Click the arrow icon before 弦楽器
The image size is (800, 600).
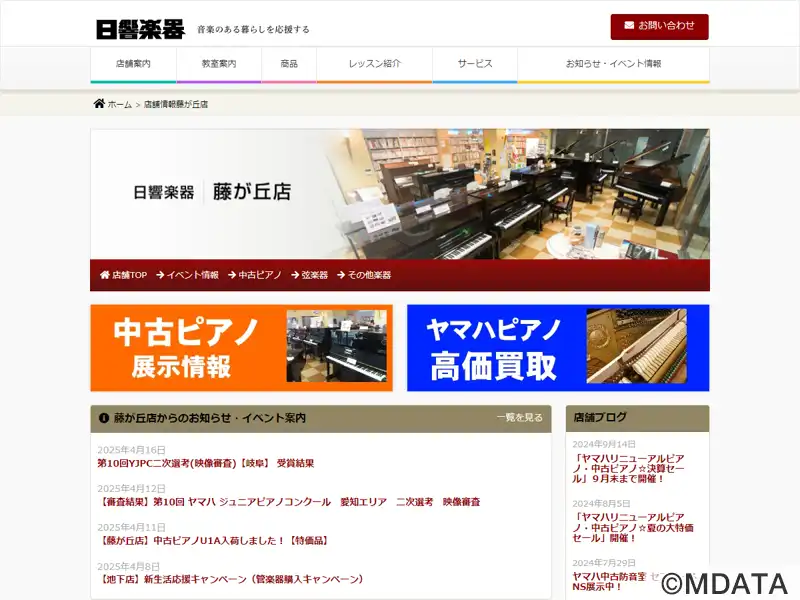[x=295, y=275]
